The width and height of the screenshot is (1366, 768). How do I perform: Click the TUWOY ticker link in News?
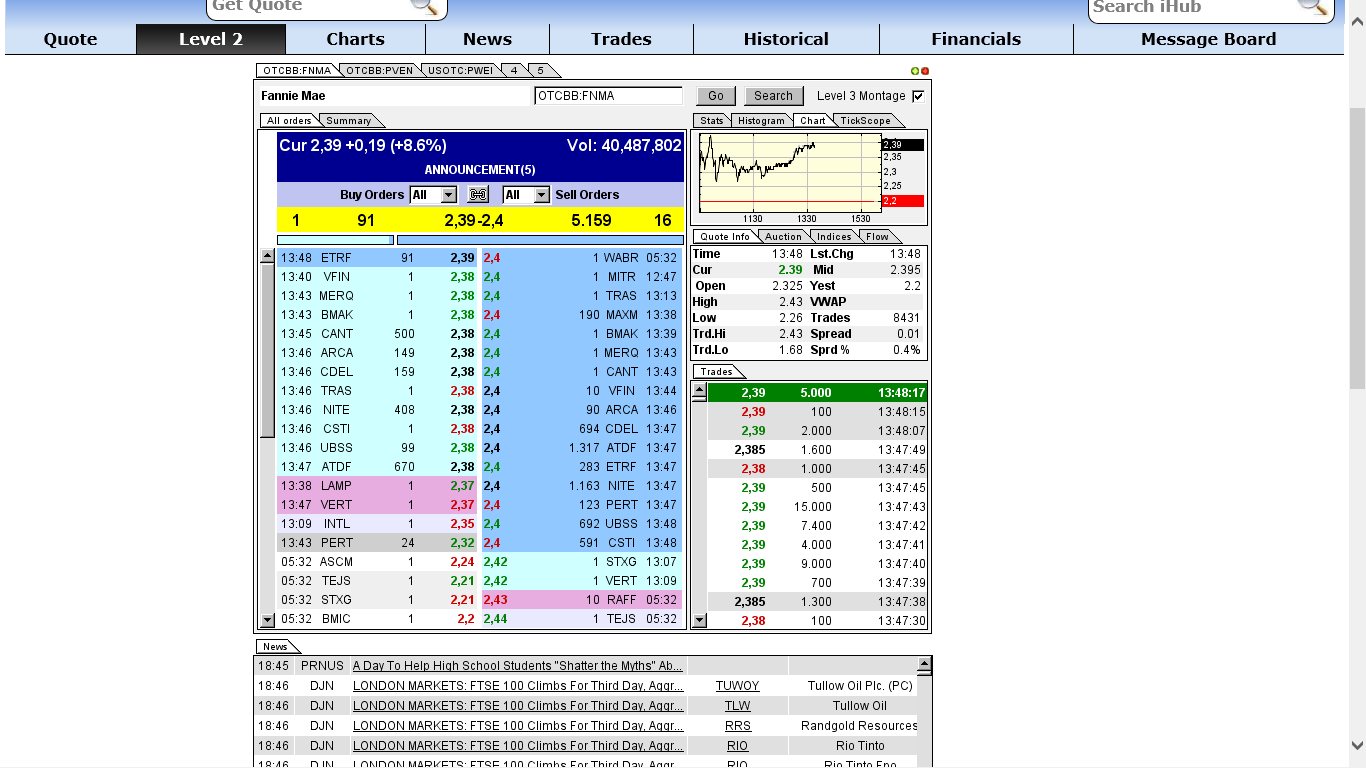738,686
